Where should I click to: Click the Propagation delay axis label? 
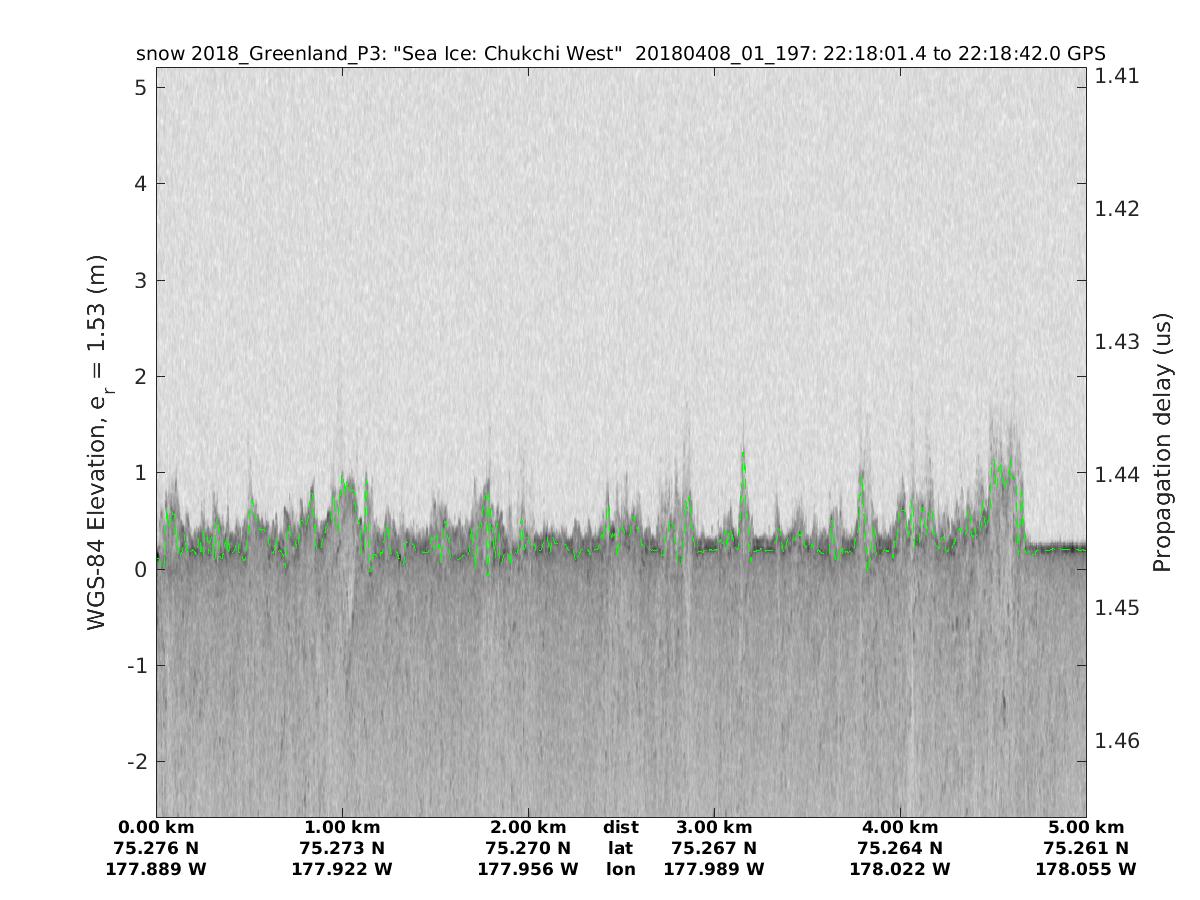(1162, 442)
